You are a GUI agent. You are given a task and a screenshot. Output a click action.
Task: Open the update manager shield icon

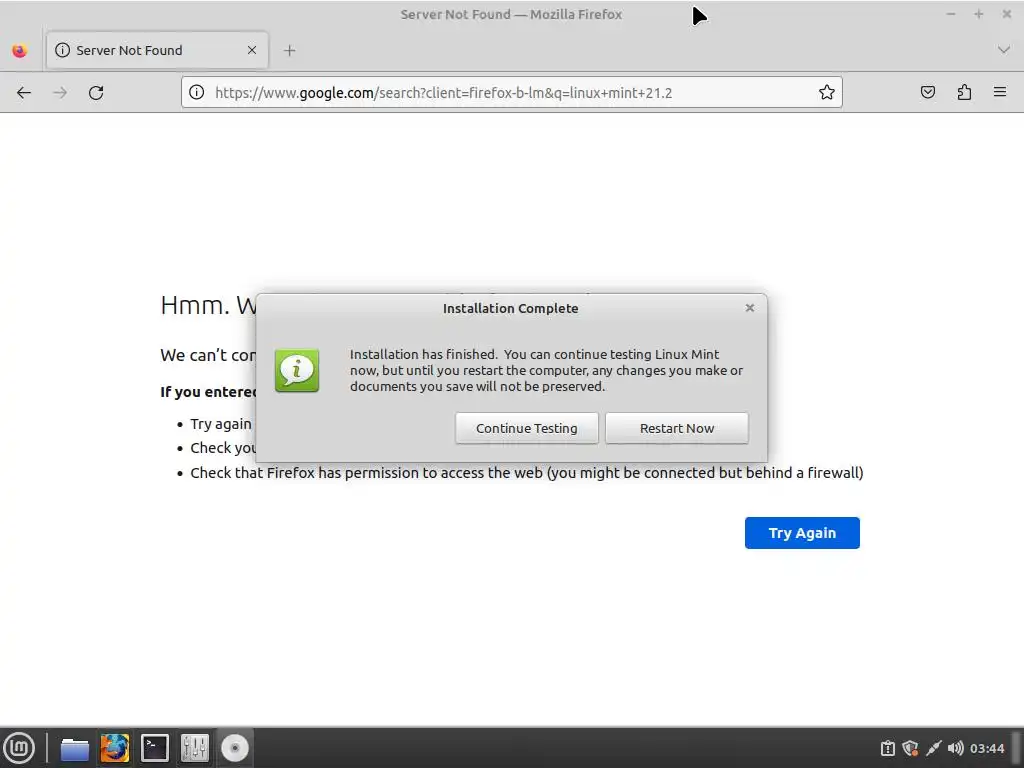[x=910, y=748]
